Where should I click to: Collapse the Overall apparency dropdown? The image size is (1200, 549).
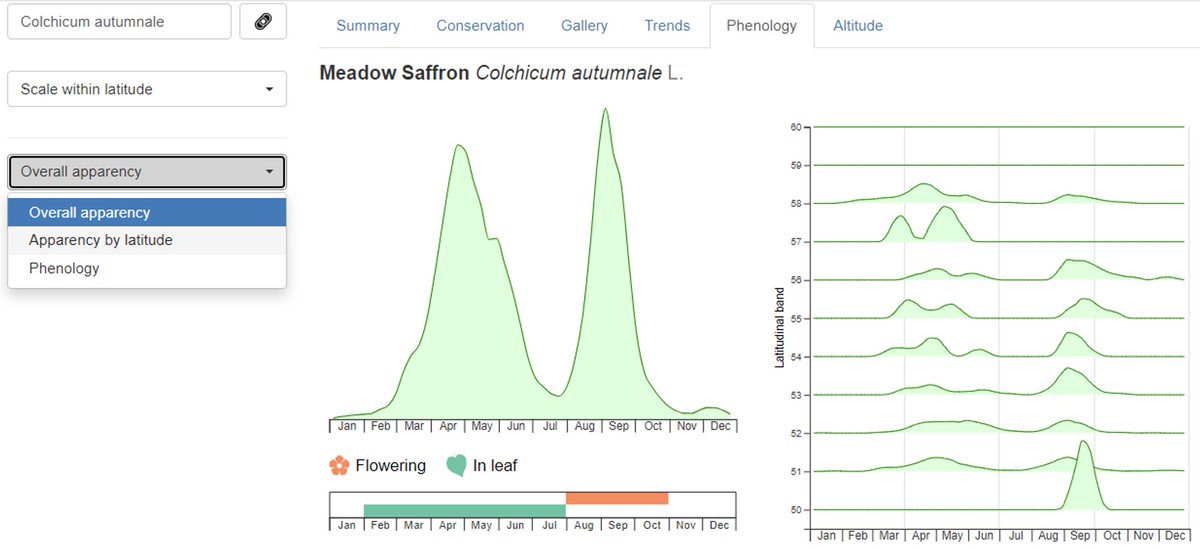tap(147, 171)
